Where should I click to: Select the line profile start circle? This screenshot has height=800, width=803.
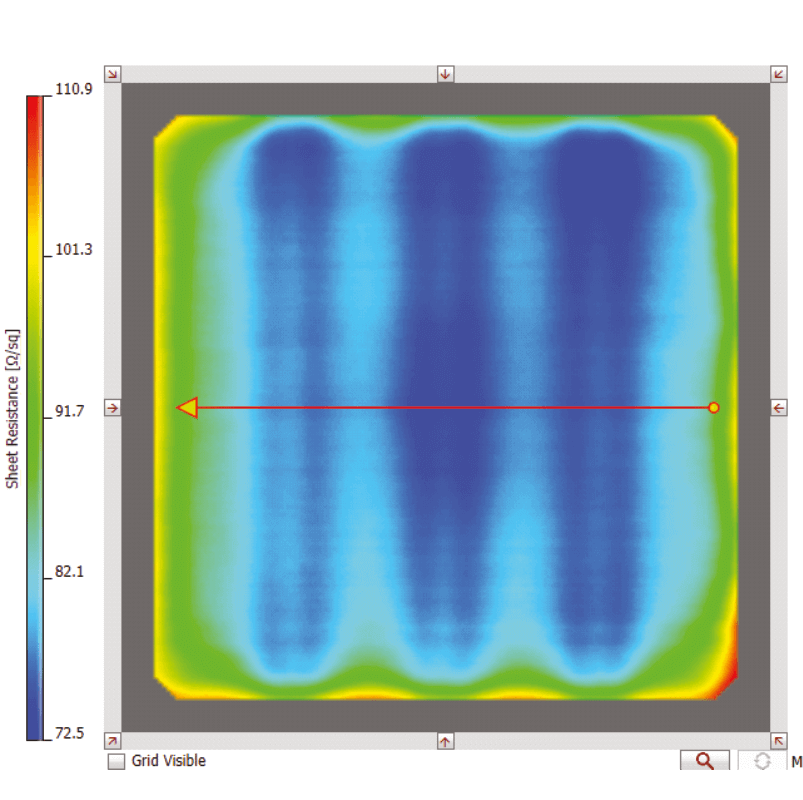(x=713, y=407)
